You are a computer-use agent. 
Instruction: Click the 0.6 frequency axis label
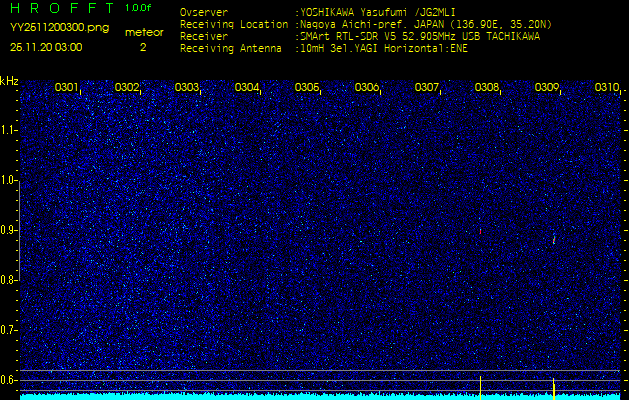9,380
